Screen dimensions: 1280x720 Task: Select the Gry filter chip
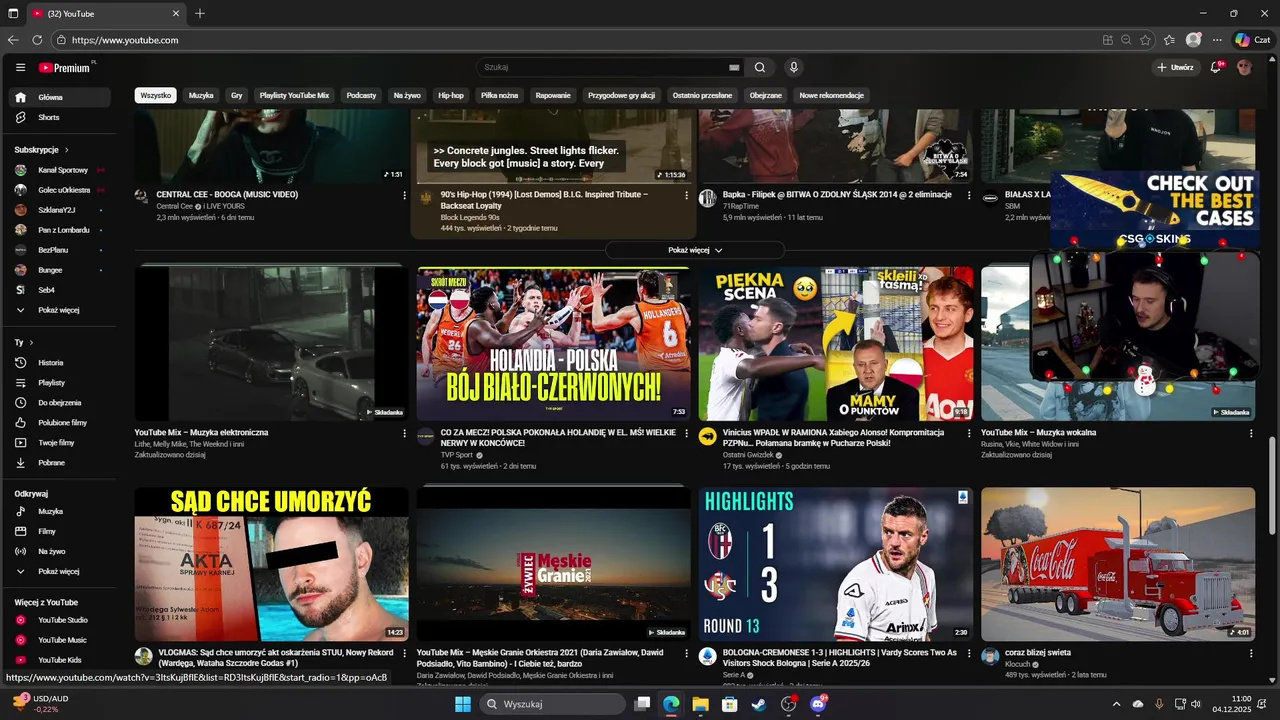click(x=237, y=95)
